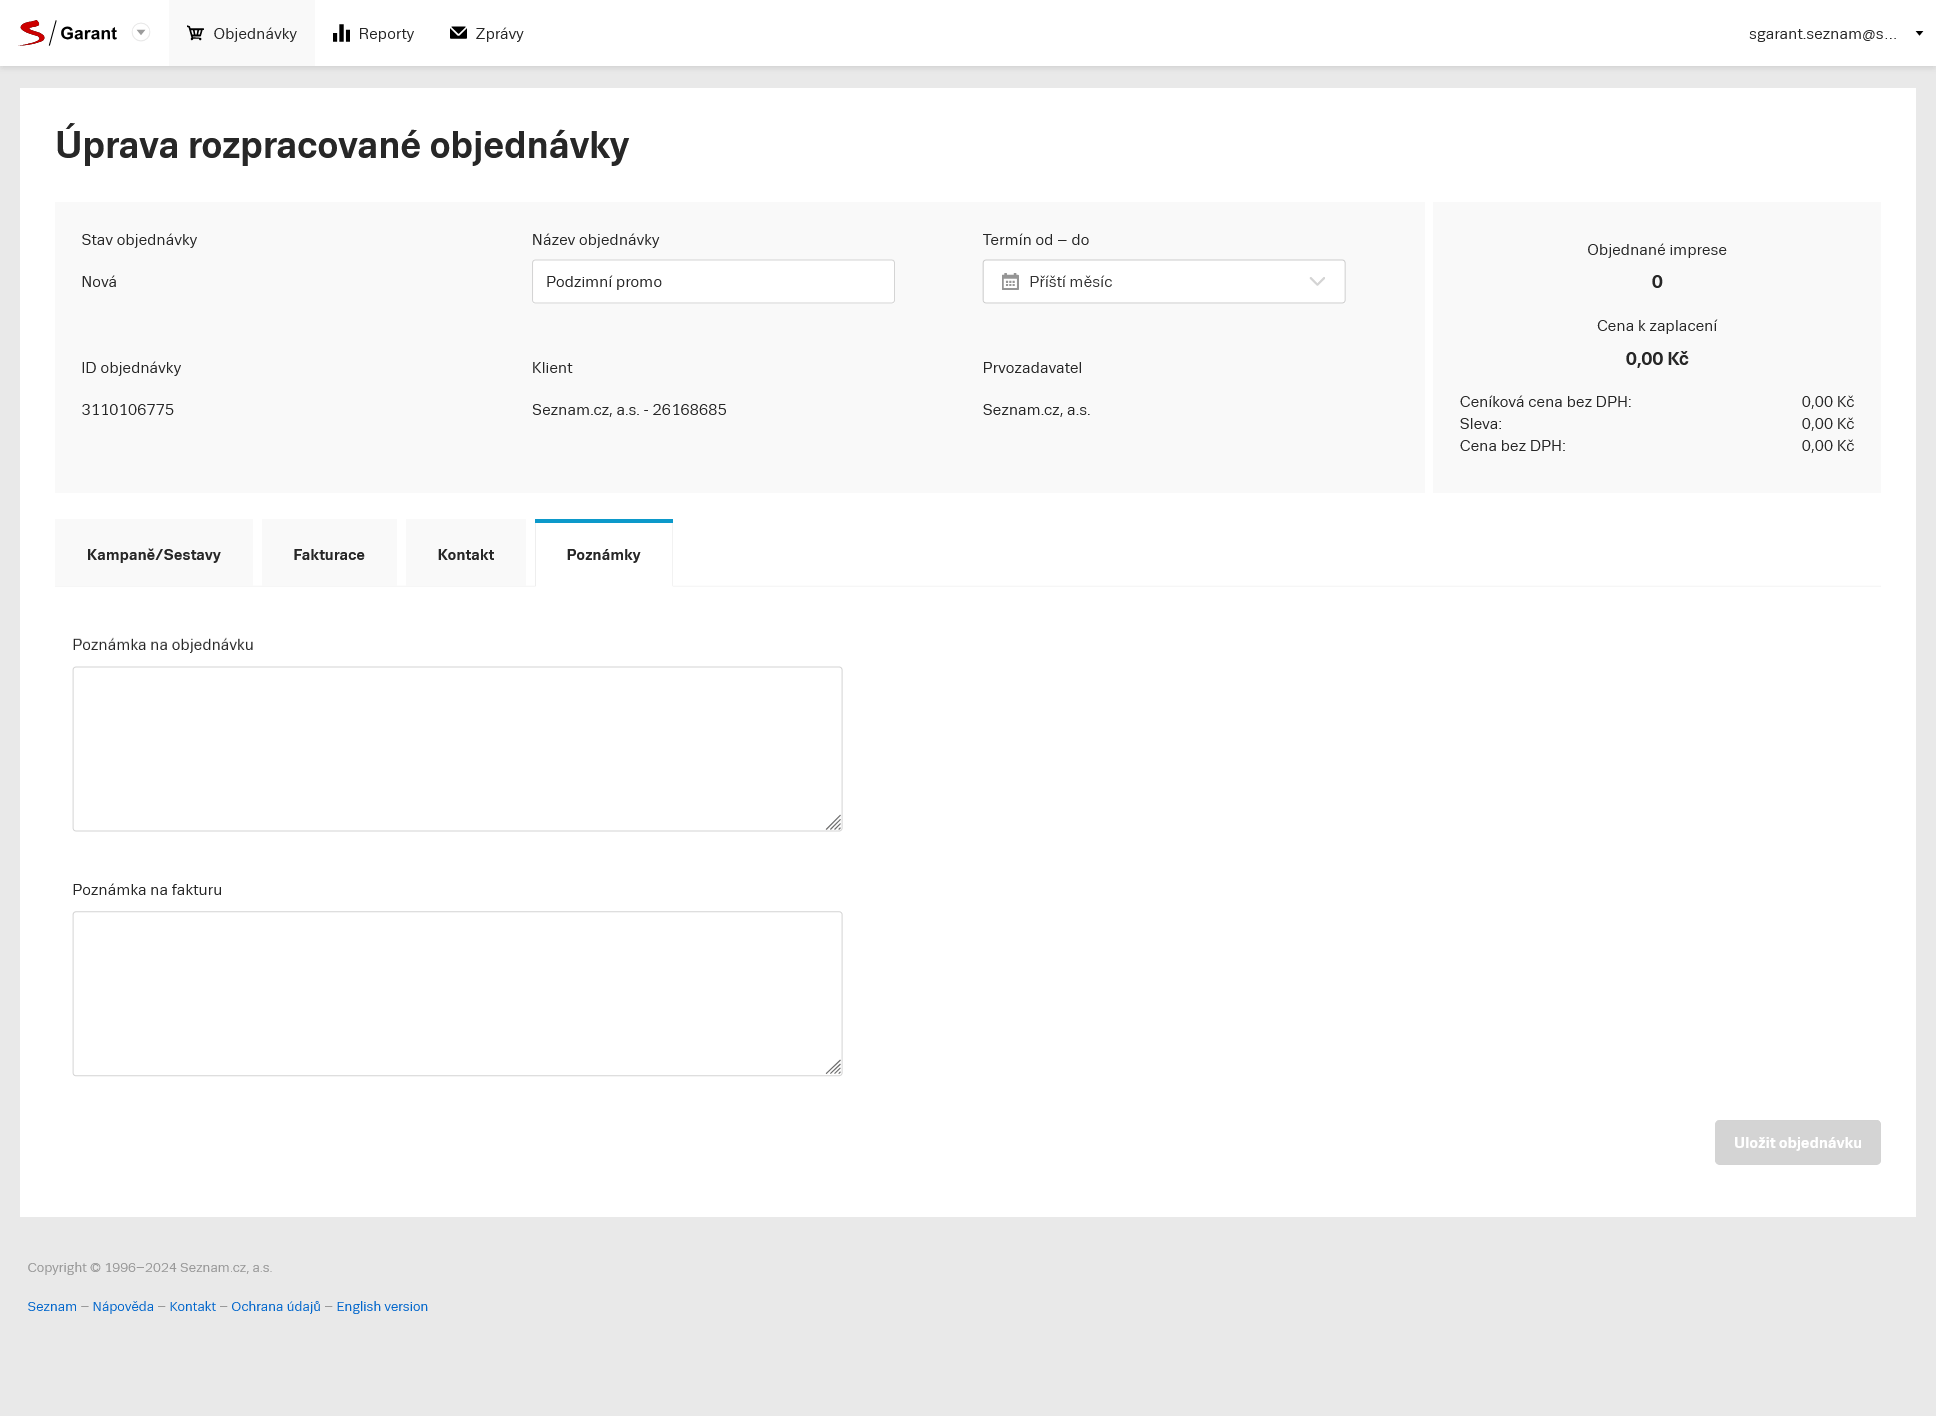Expand the Příští měsíc date range dropdown

click(x=1317, y=282)
